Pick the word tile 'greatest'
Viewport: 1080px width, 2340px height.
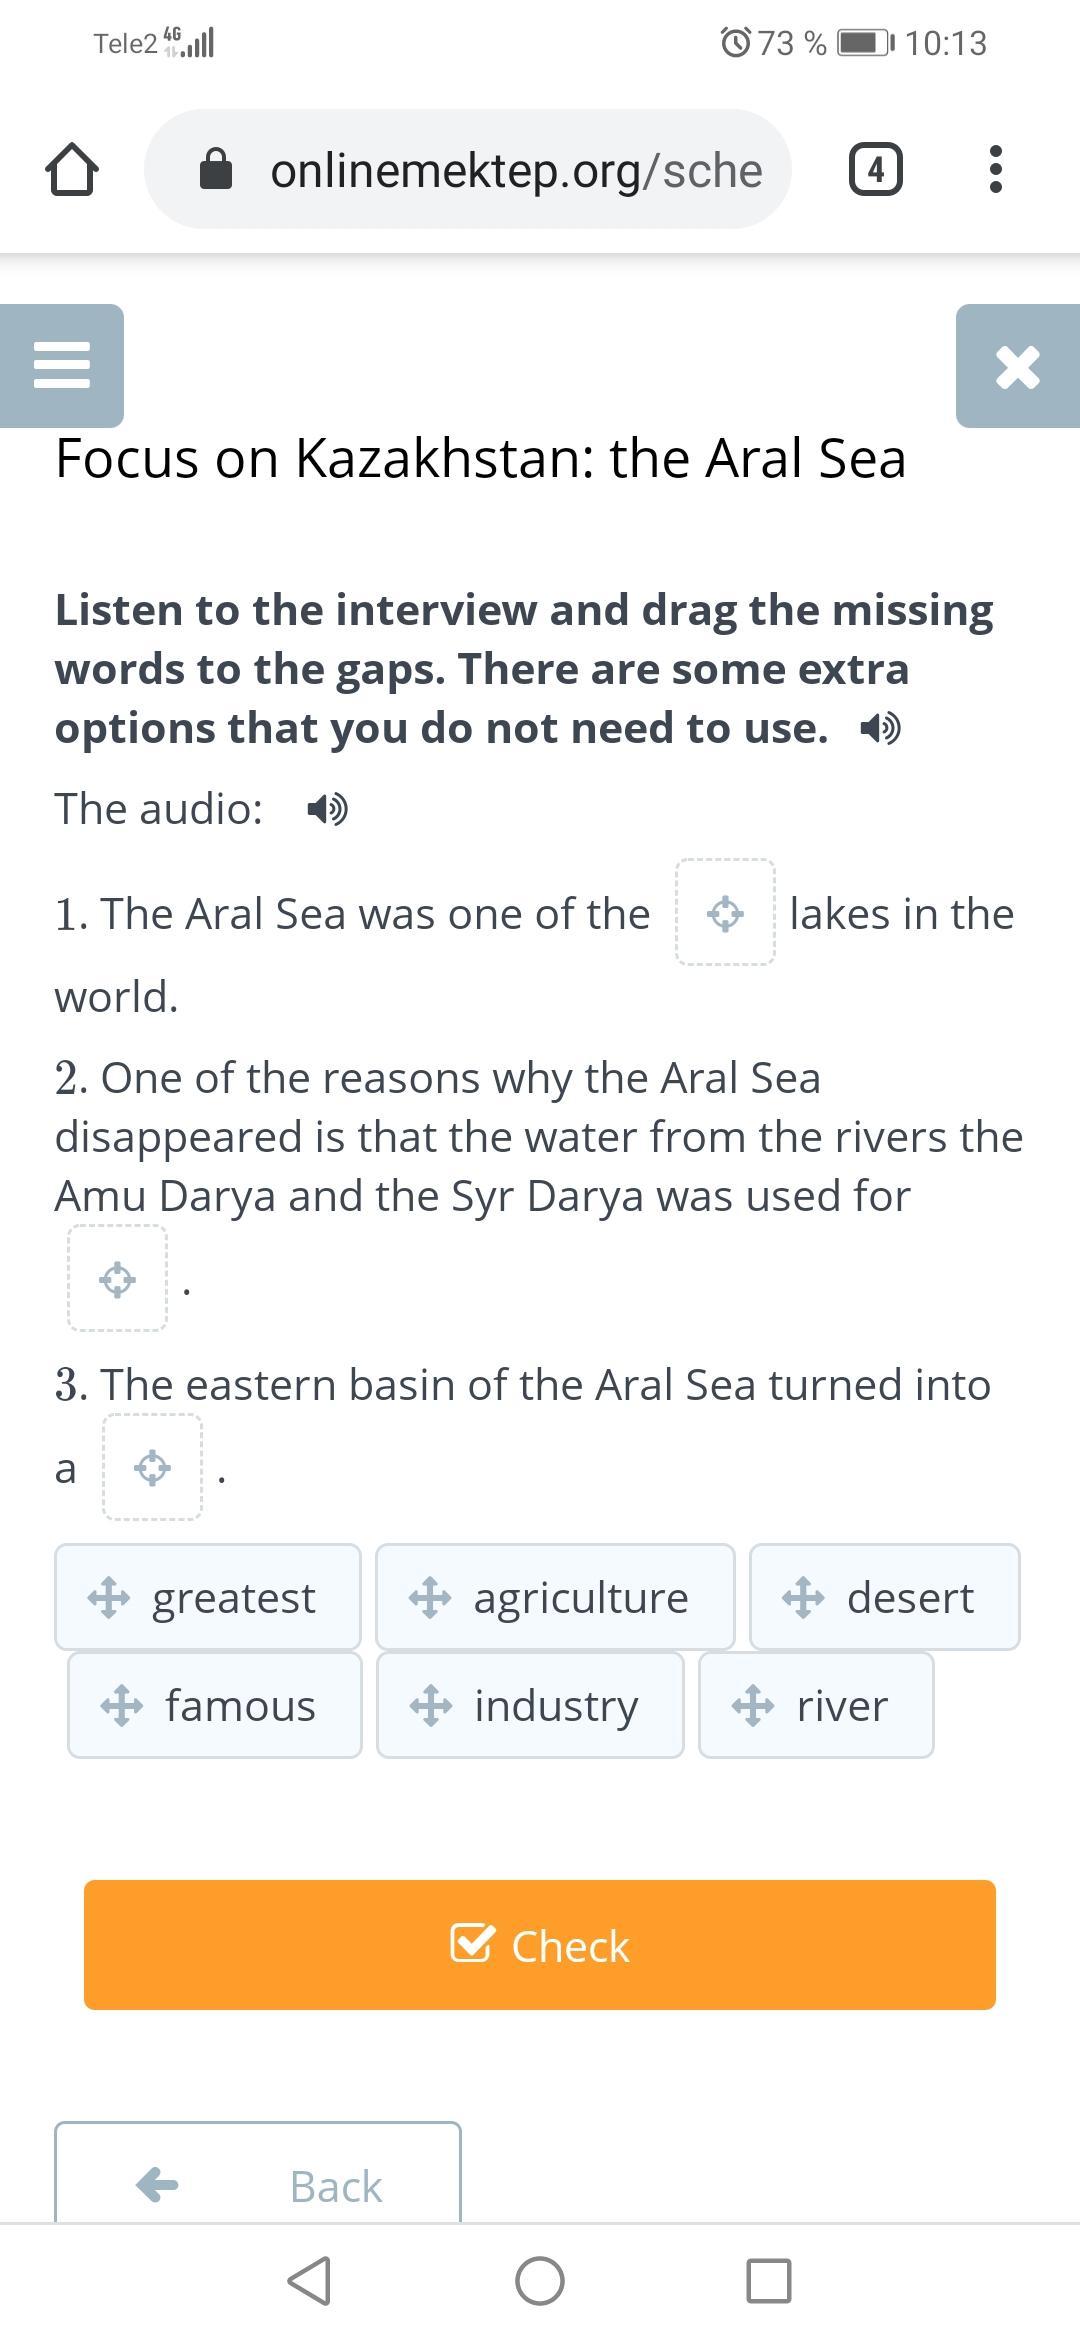208,1597
